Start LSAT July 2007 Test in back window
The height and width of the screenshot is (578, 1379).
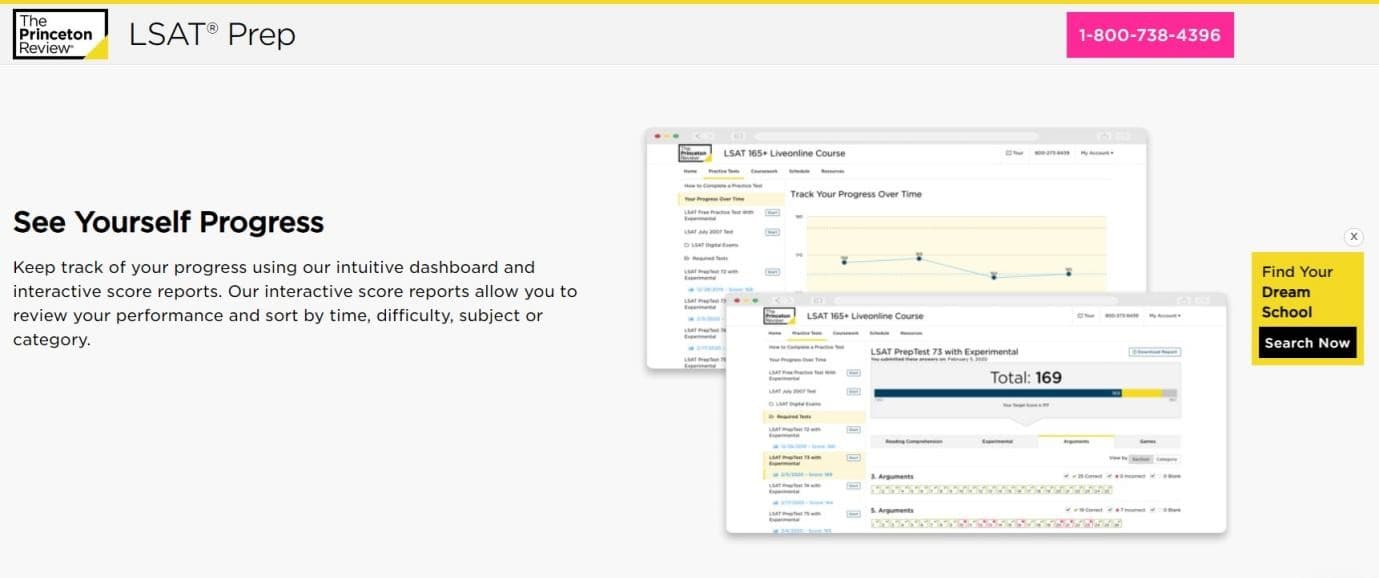[772, 232]
